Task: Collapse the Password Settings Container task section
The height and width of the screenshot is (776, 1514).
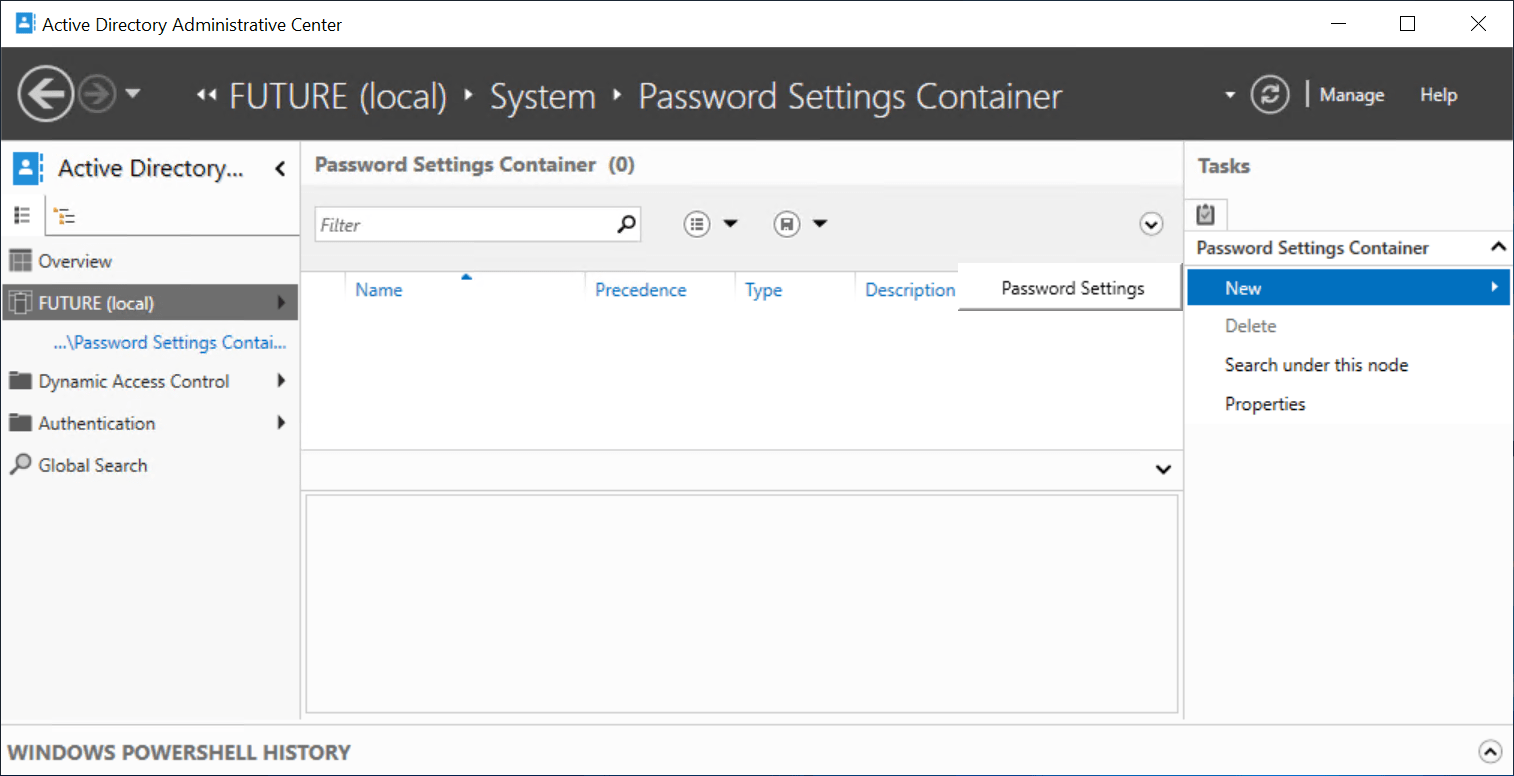Action: coord(1497,247)
